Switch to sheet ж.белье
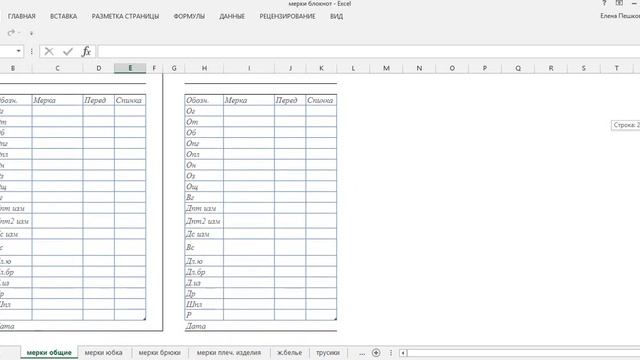 click(x=289, y=353)
